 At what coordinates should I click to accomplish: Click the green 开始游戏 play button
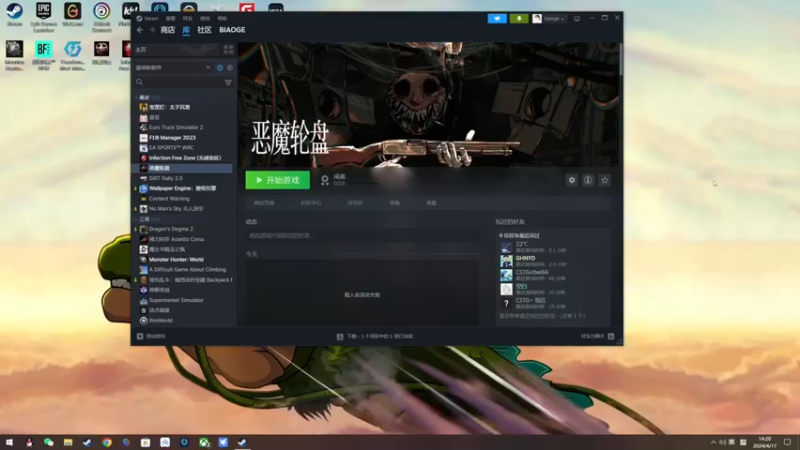click(x=278, y=180)
